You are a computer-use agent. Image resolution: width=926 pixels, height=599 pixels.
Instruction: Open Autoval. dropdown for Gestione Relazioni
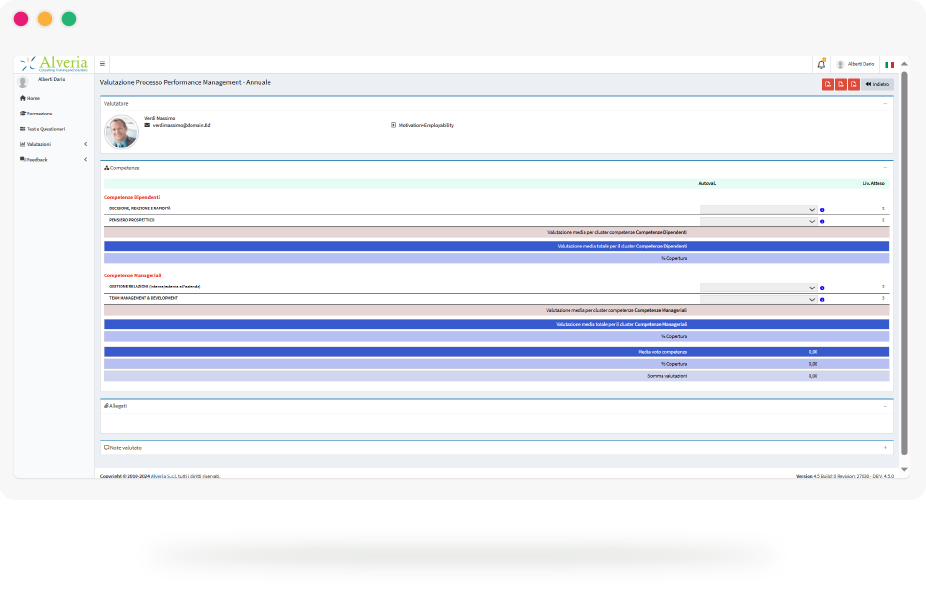point(758,288)
